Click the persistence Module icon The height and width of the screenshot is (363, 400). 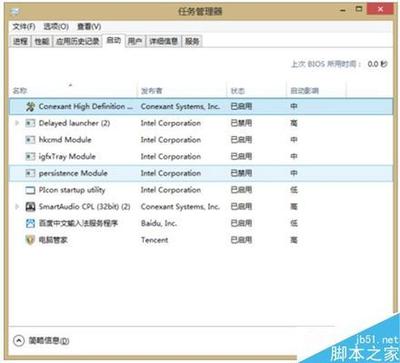pyautogui.click(x=30, y=173)
